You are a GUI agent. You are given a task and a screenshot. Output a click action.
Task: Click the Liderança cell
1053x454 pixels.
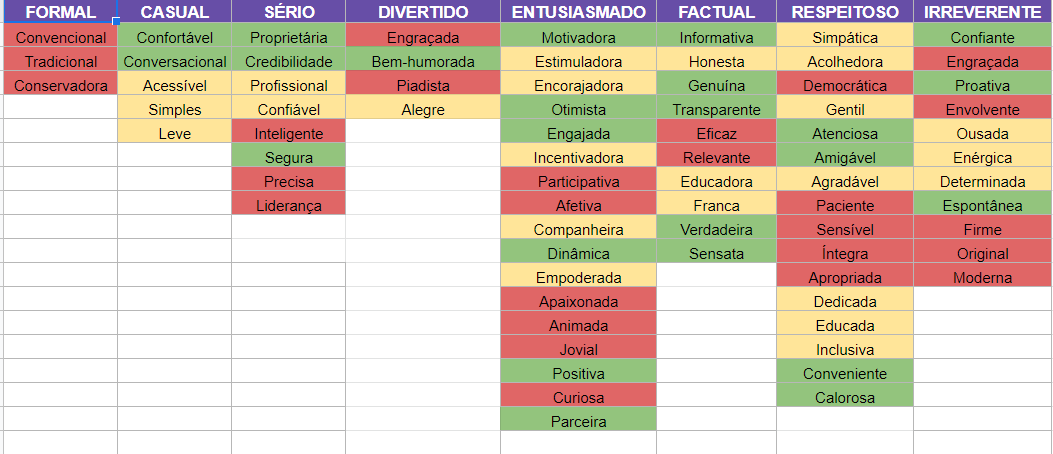pyautogui.click(x=288, y=206)
